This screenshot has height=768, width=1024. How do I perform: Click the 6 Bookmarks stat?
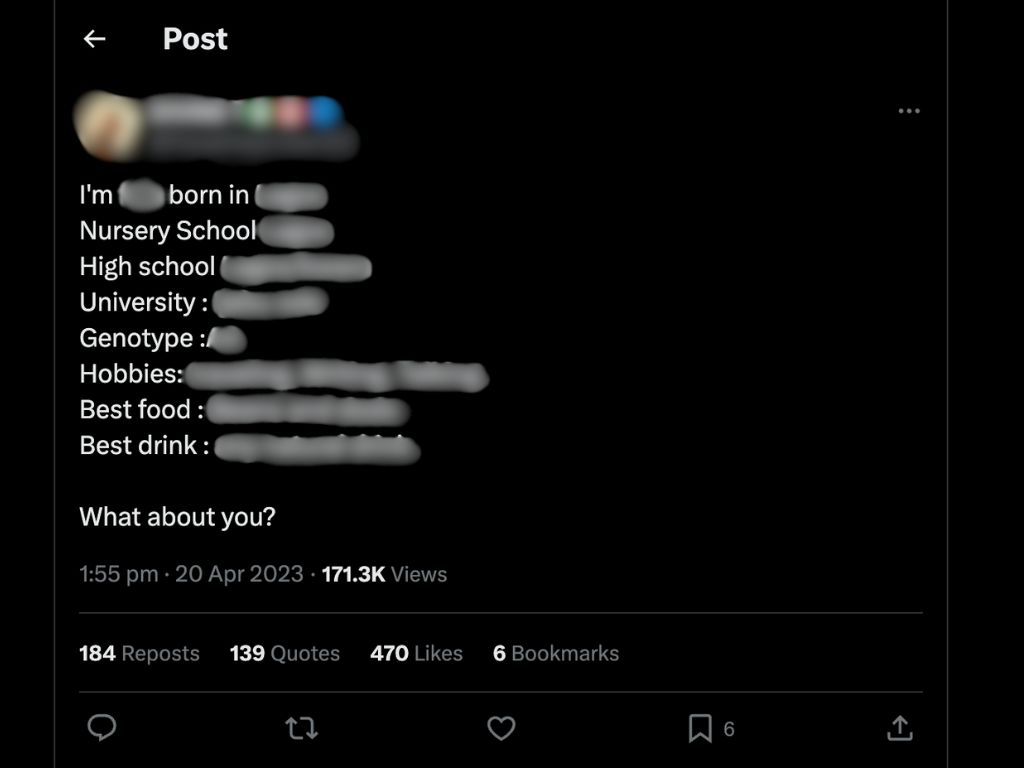tap(555, 653)
